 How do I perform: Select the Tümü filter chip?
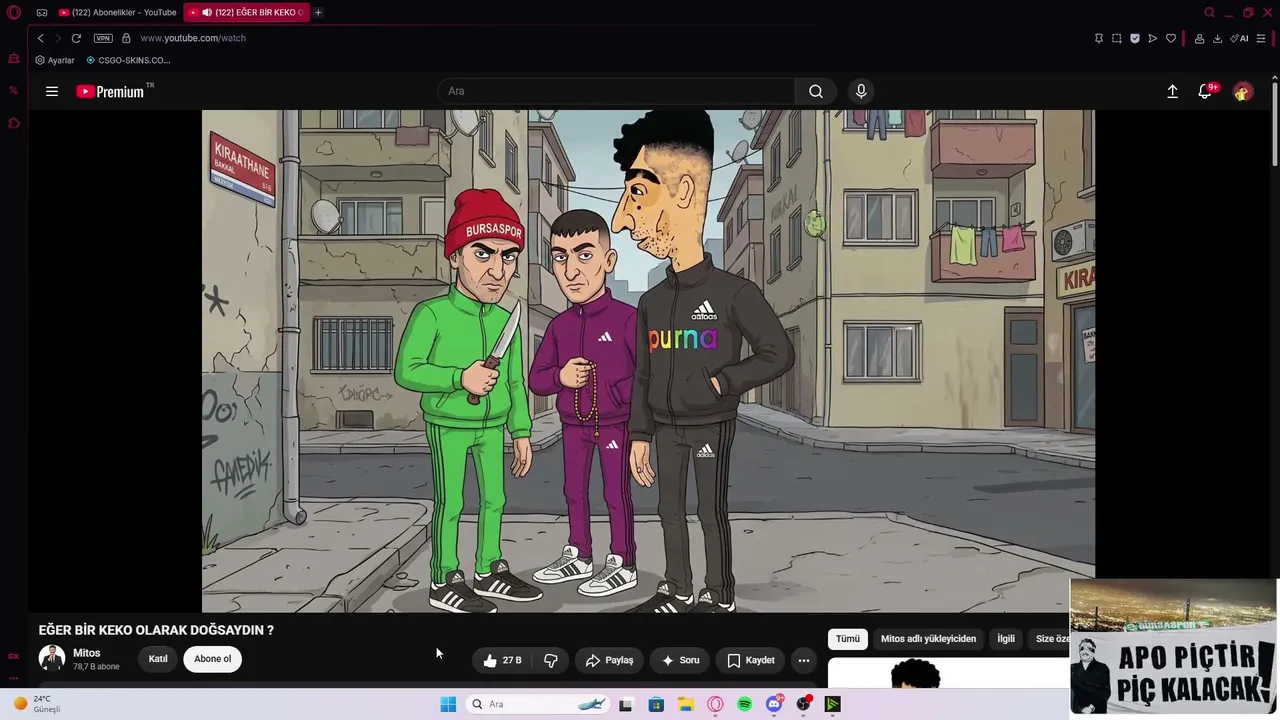(848, 639)
